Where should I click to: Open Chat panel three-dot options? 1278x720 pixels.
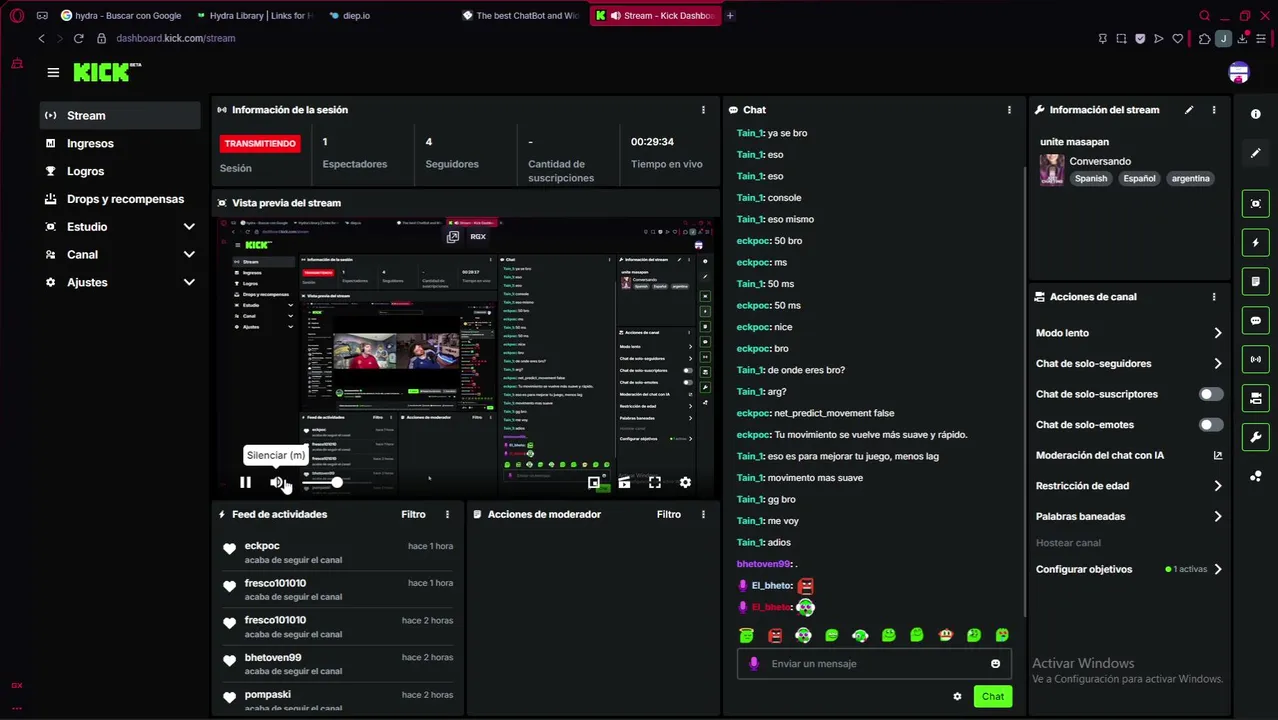[x=1009, y=110]
